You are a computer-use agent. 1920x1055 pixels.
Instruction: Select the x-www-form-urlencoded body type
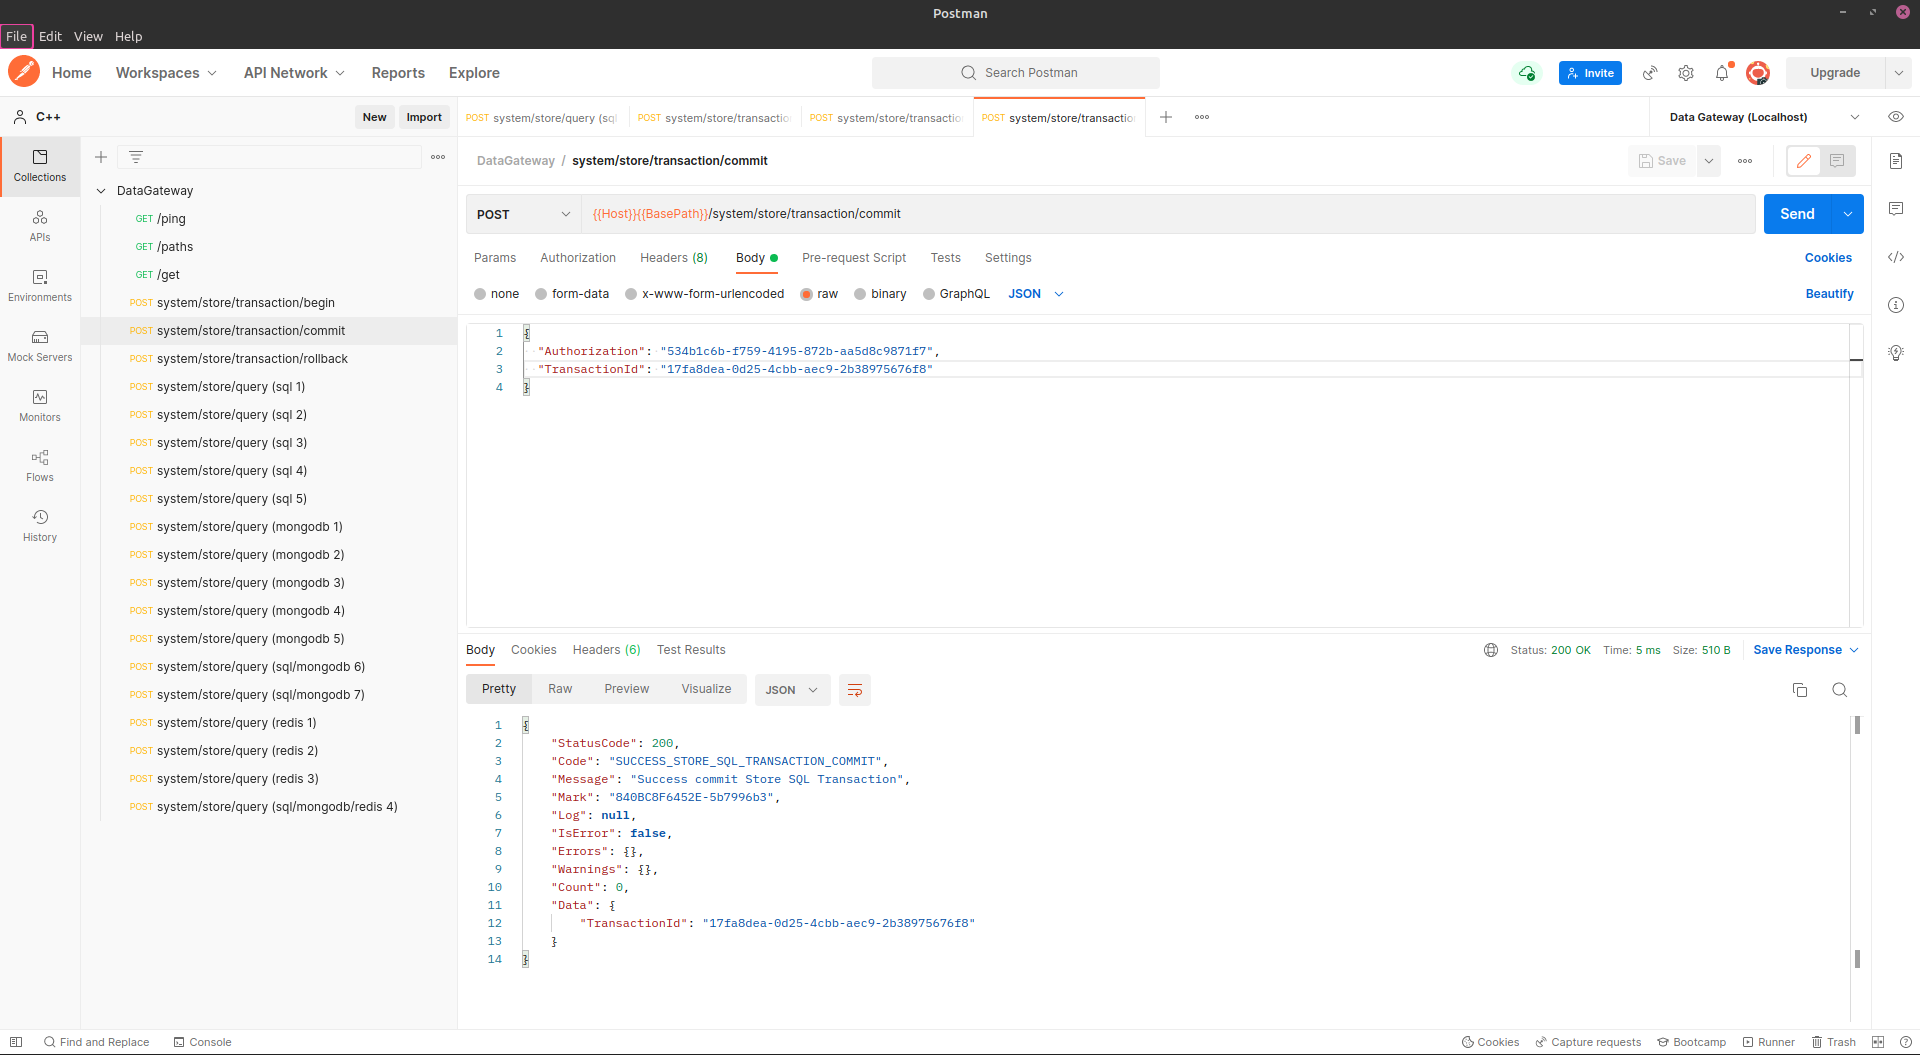(631, 294)
